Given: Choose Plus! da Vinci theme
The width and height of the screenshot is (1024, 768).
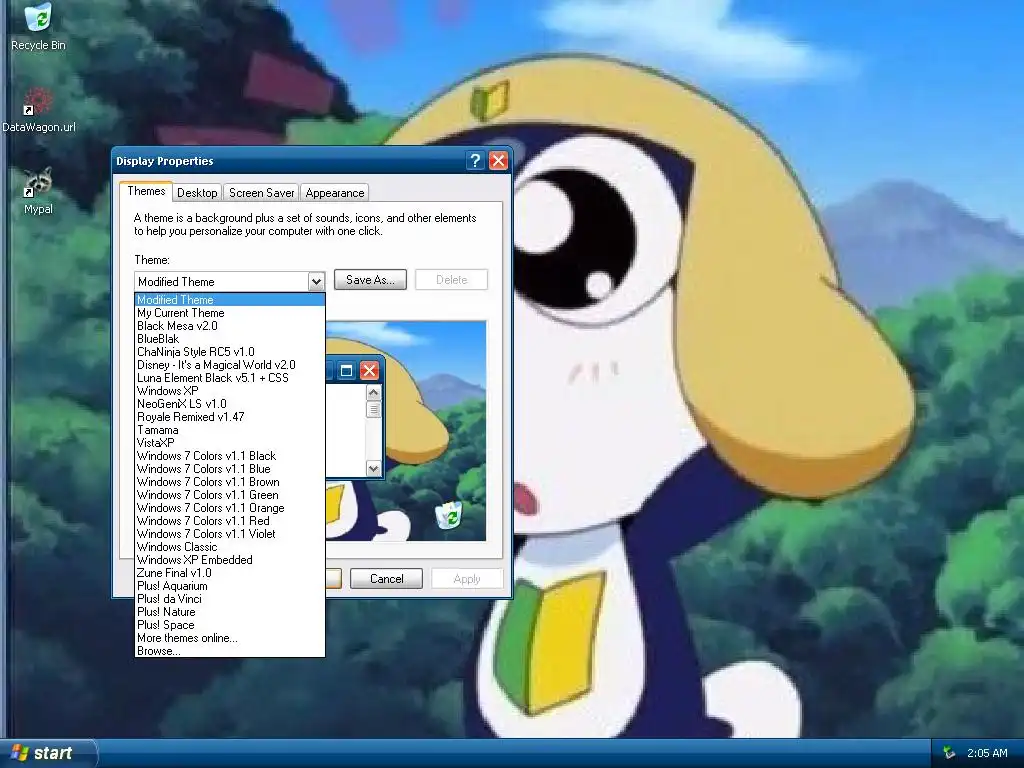Looking at the screenshot, I should point(229,599).
